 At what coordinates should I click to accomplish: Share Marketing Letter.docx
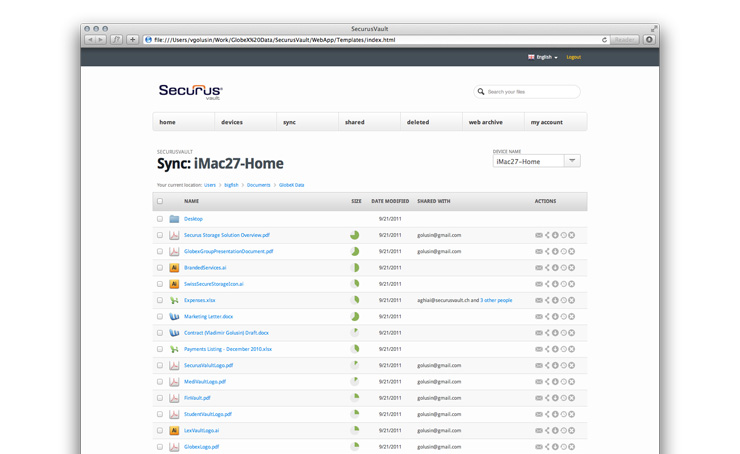tap(547, 317)
